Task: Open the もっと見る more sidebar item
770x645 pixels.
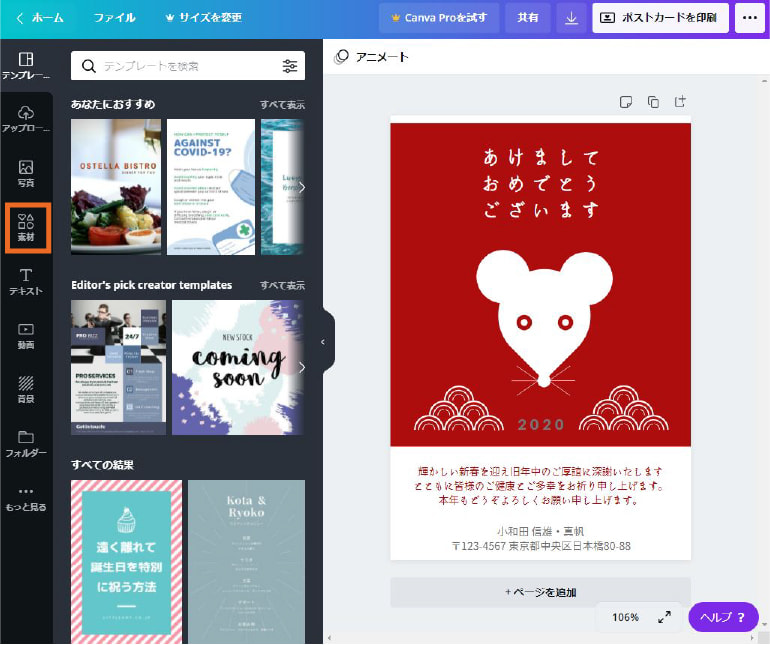Action: pos(26,499)
